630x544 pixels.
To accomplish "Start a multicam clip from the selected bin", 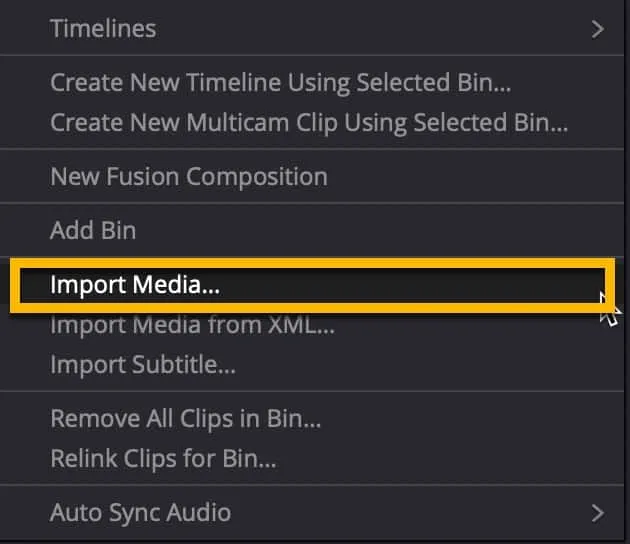I will point(309,124).
